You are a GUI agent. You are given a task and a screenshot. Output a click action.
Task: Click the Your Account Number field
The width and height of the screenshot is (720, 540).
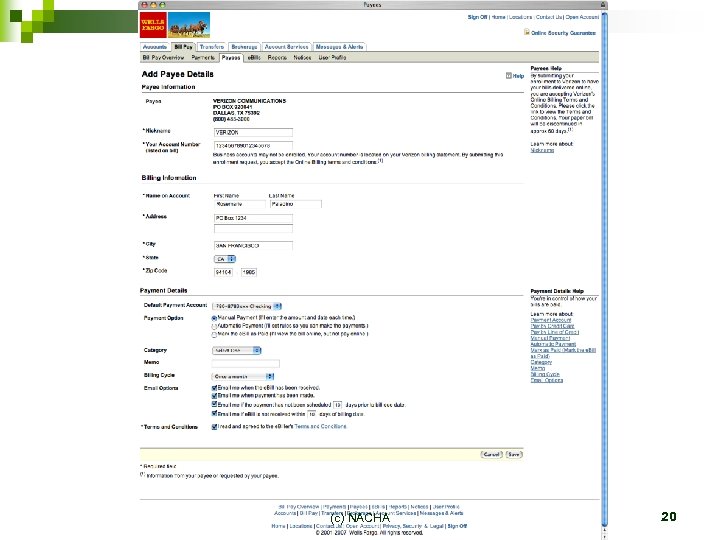click(253, 146)
